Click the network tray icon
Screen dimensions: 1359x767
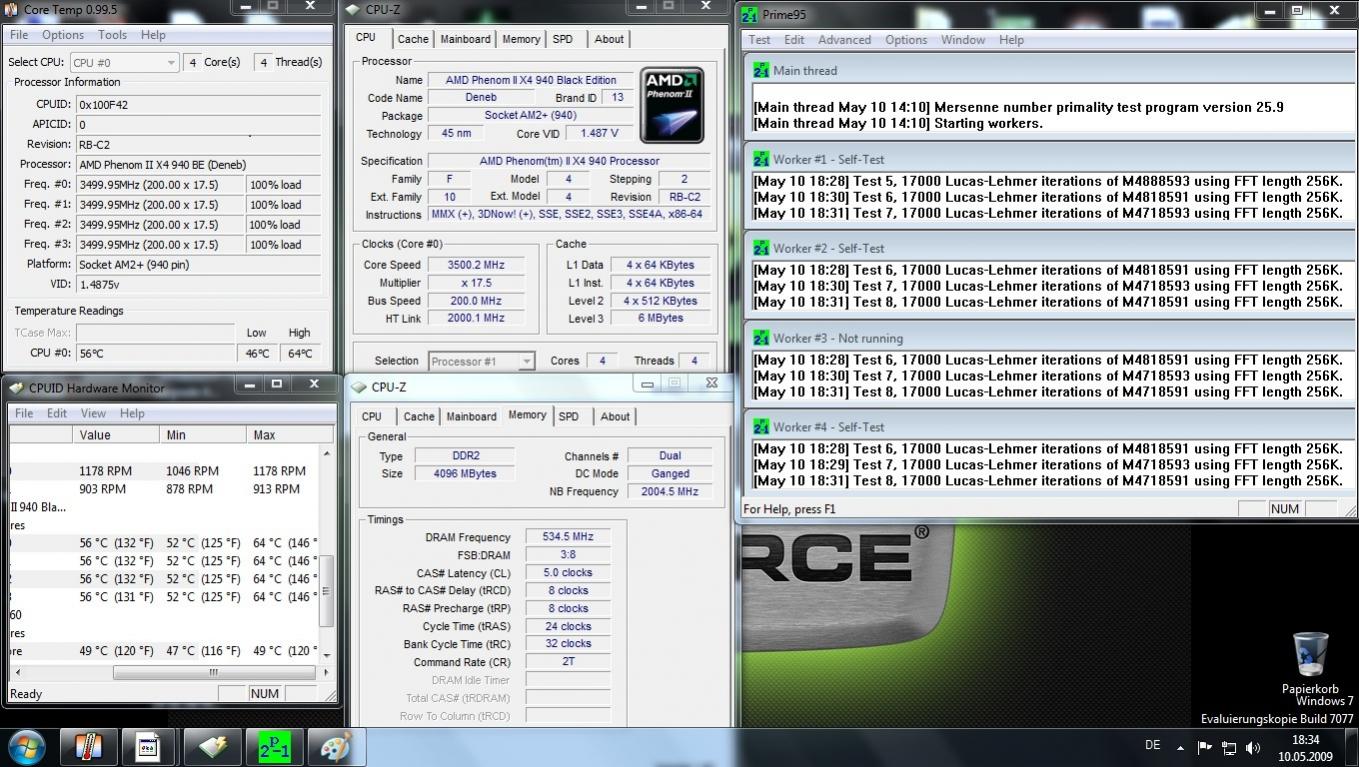(x=1229, y=747)
